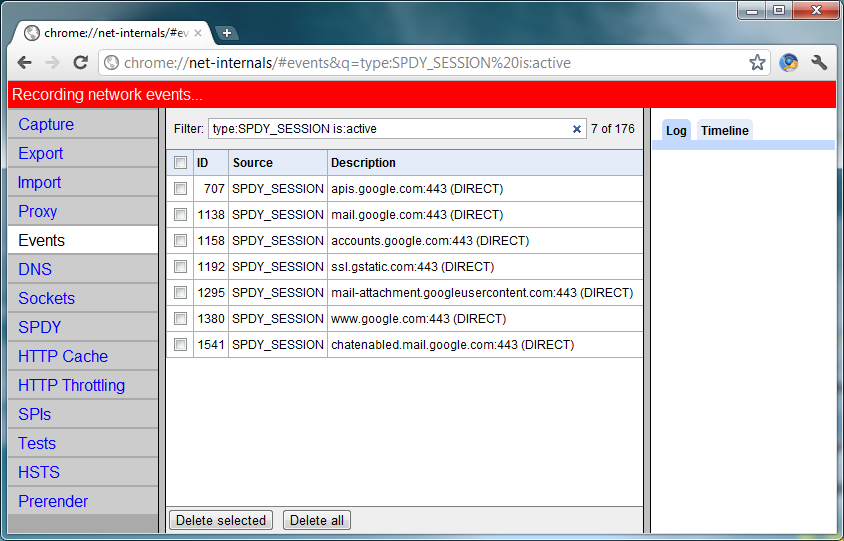The width and height of the screenshot is (844, 541).
Task: Maximize the Chrome window
Action: click(x=778, y=10)
